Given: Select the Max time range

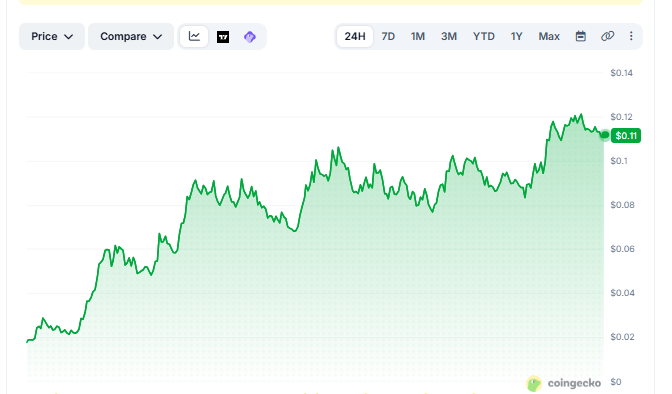Looking at the screenshot, I should click(x=549, y=36).
